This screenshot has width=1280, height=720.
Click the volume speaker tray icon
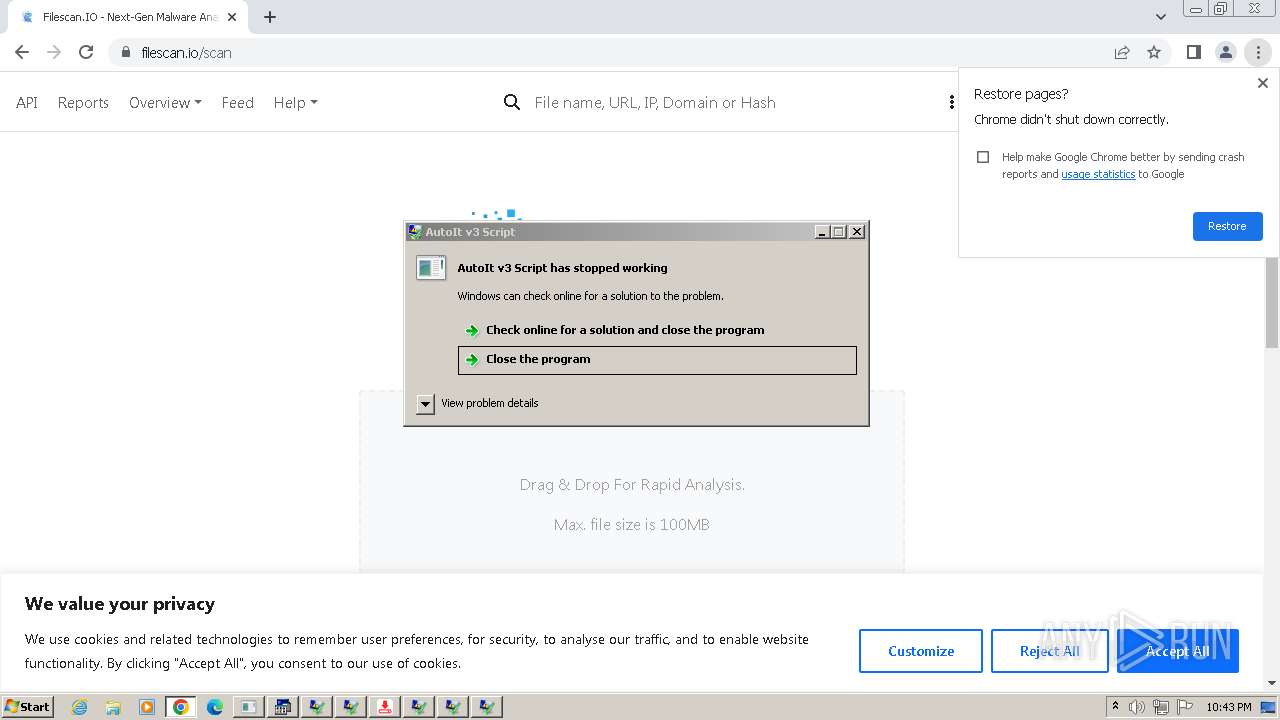click(1137, 707)
